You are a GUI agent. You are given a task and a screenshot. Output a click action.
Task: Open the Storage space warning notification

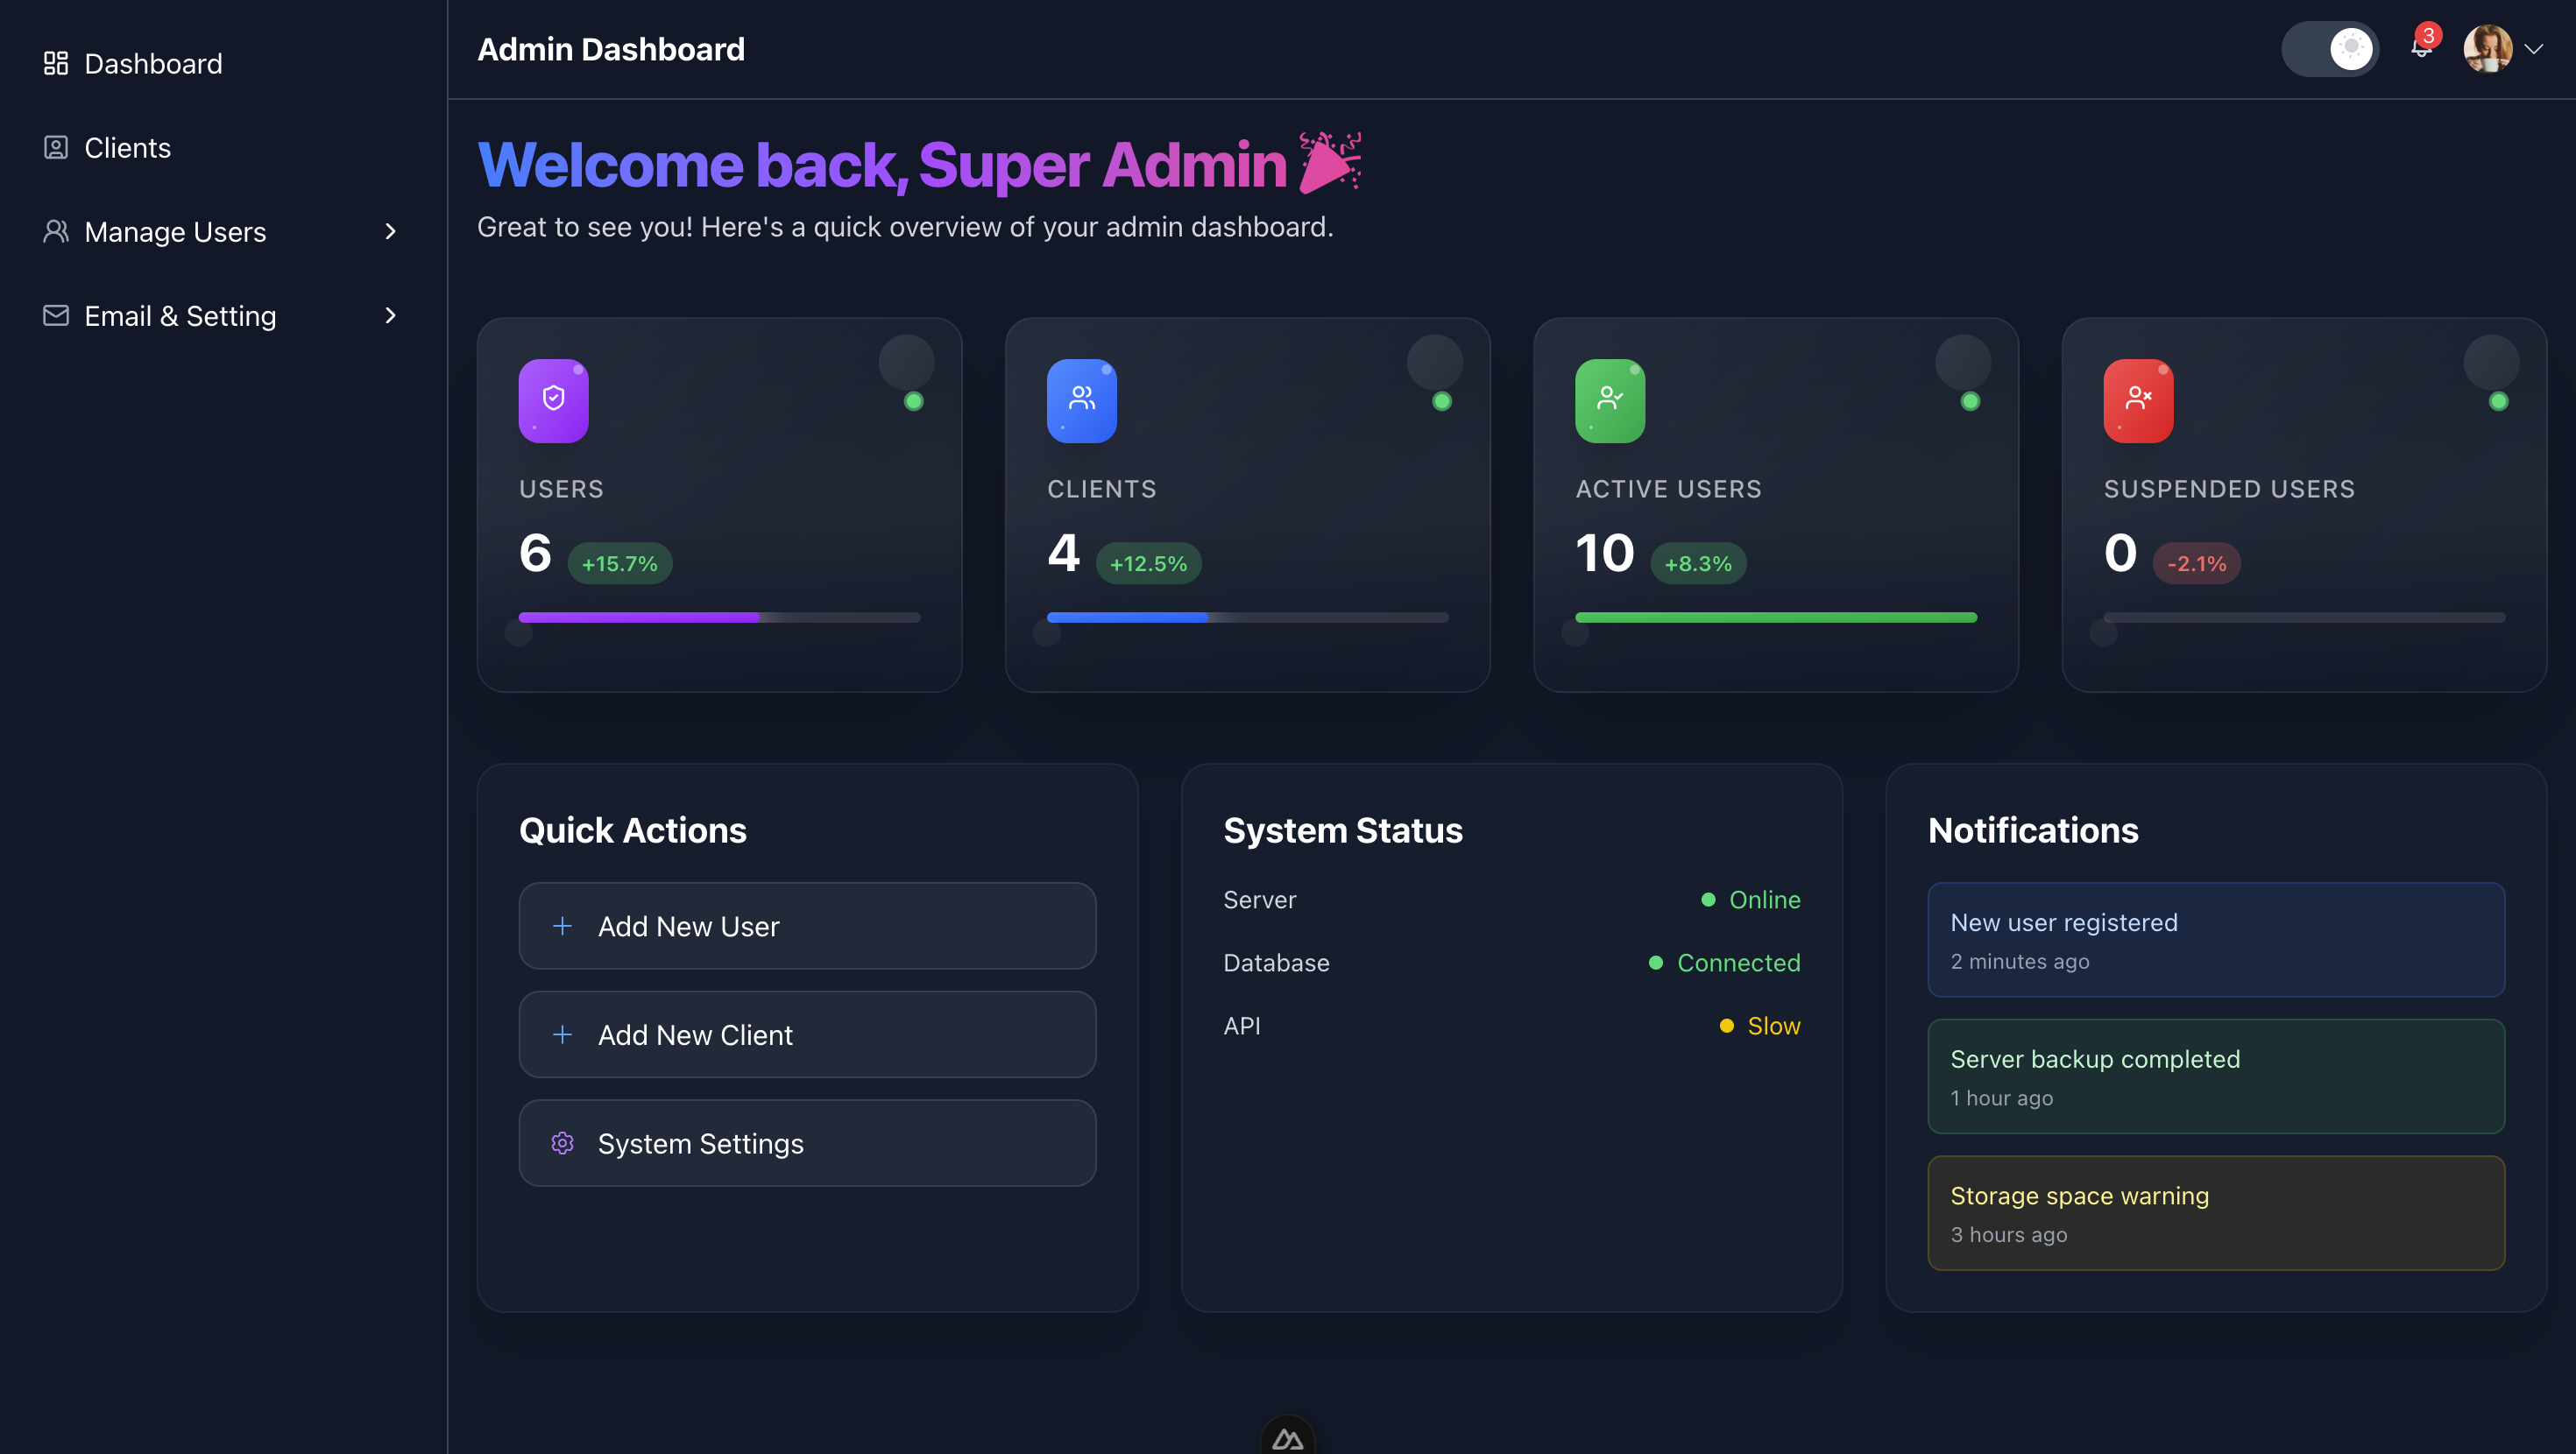2214,1213
